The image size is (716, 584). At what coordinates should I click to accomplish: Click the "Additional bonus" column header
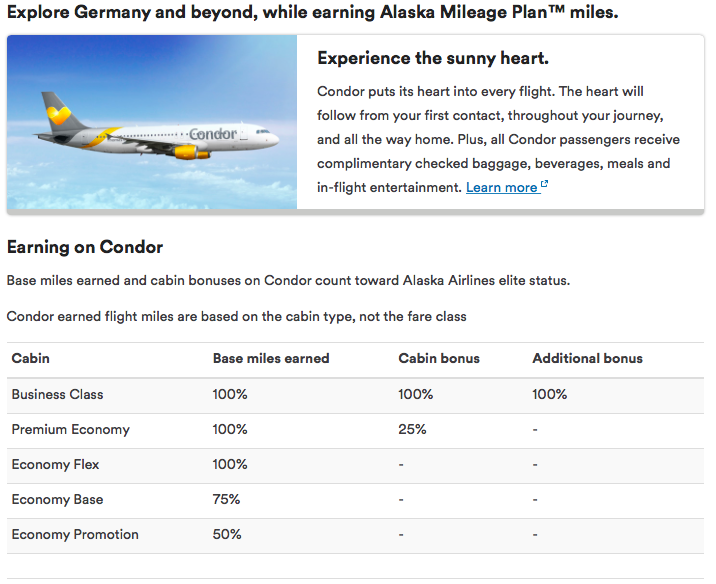[x=587, y=358]
